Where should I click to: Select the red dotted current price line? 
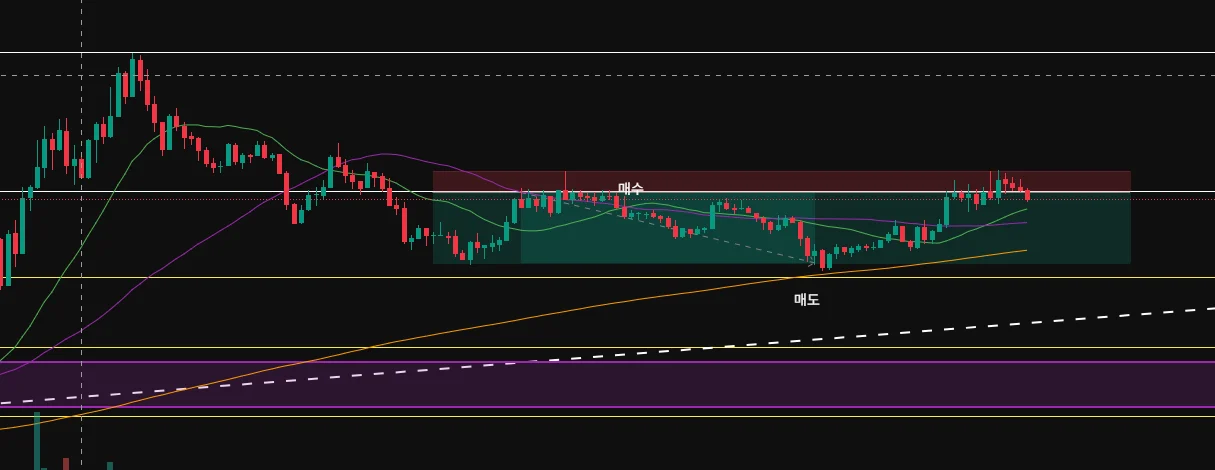click(x=607, y=199)
